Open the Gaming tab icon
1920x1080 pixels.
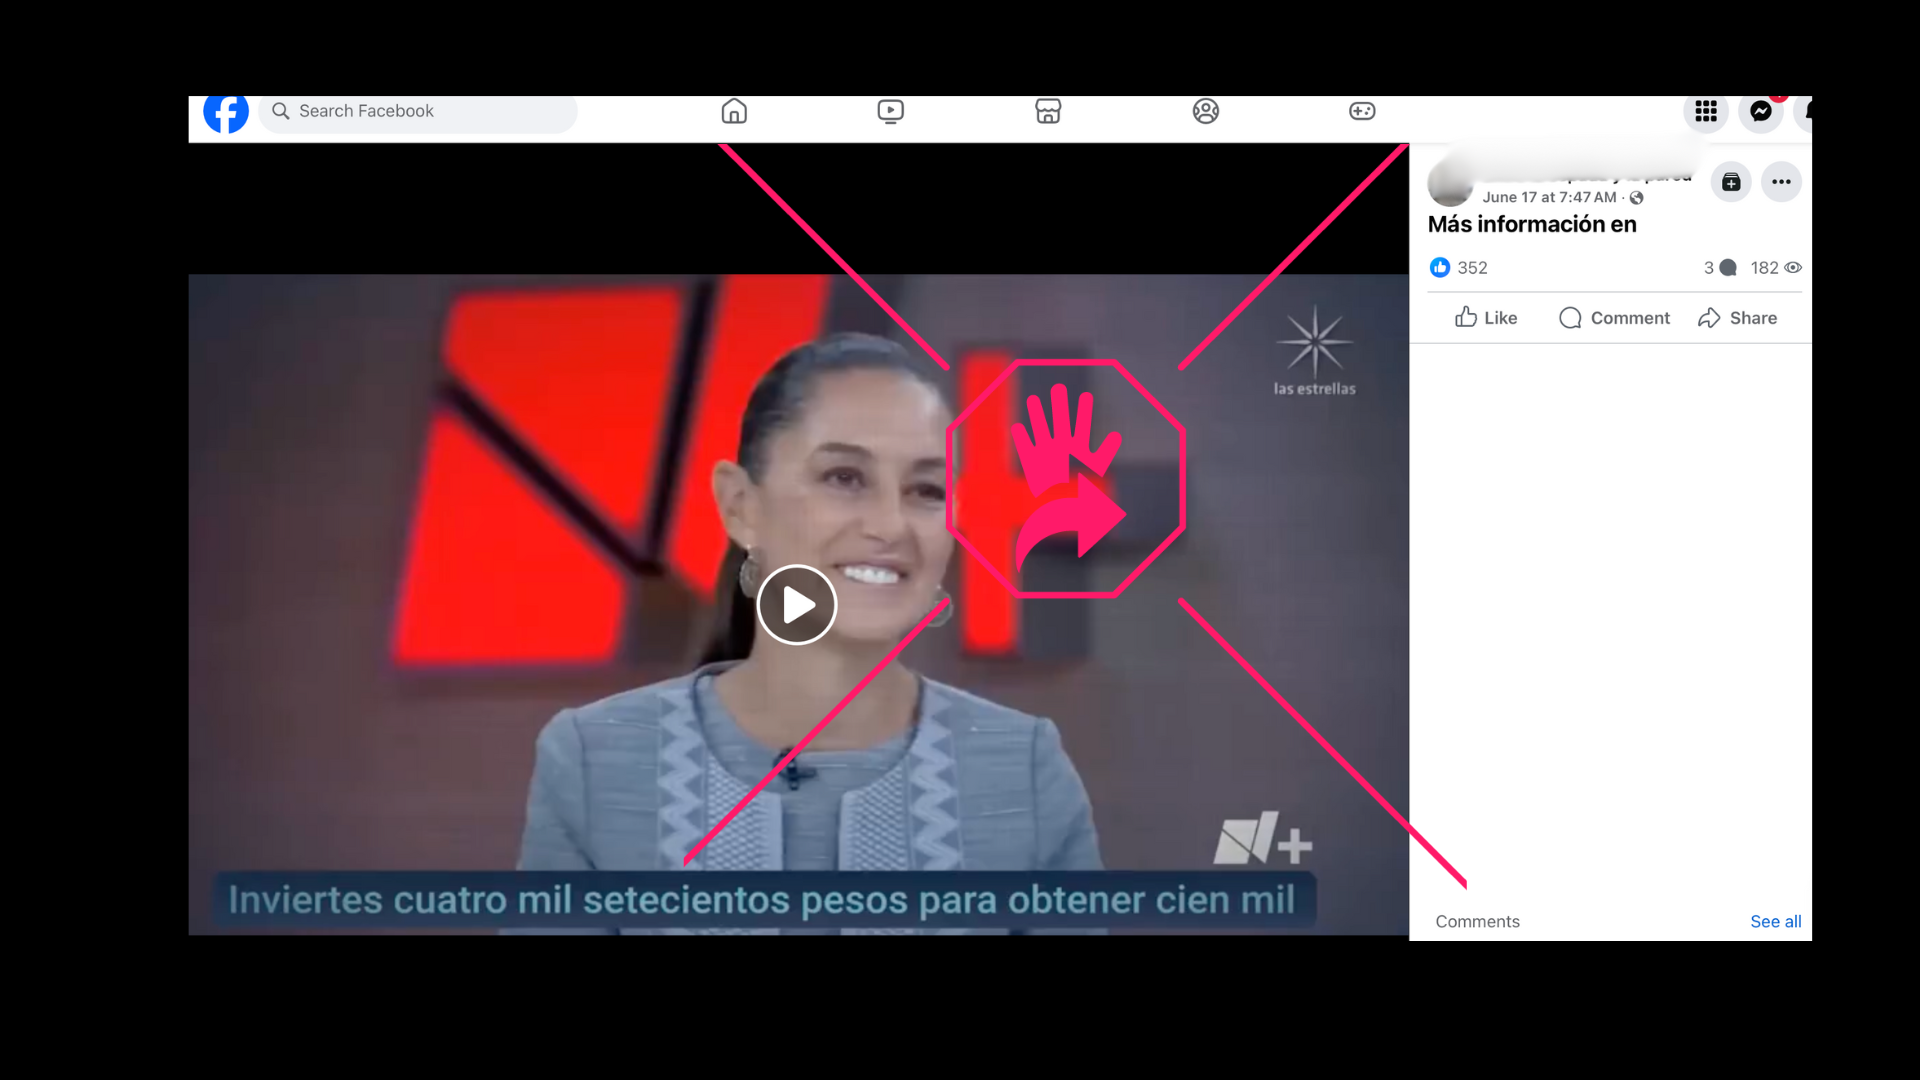pos(1361,111)
